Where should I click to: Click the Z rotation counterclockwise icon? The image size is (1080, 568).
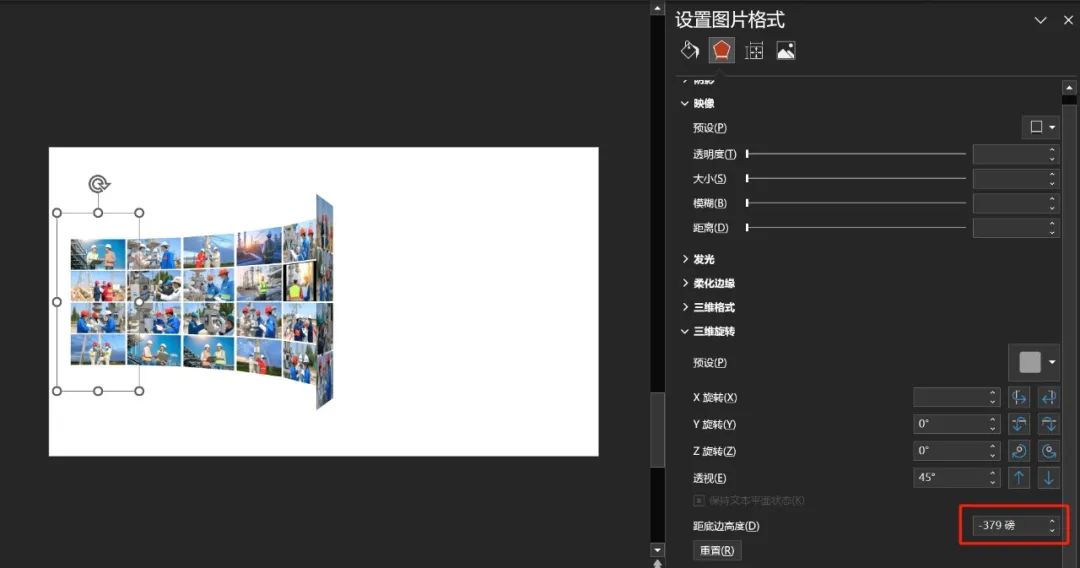pyautogui.click(x=1019, y=451)
